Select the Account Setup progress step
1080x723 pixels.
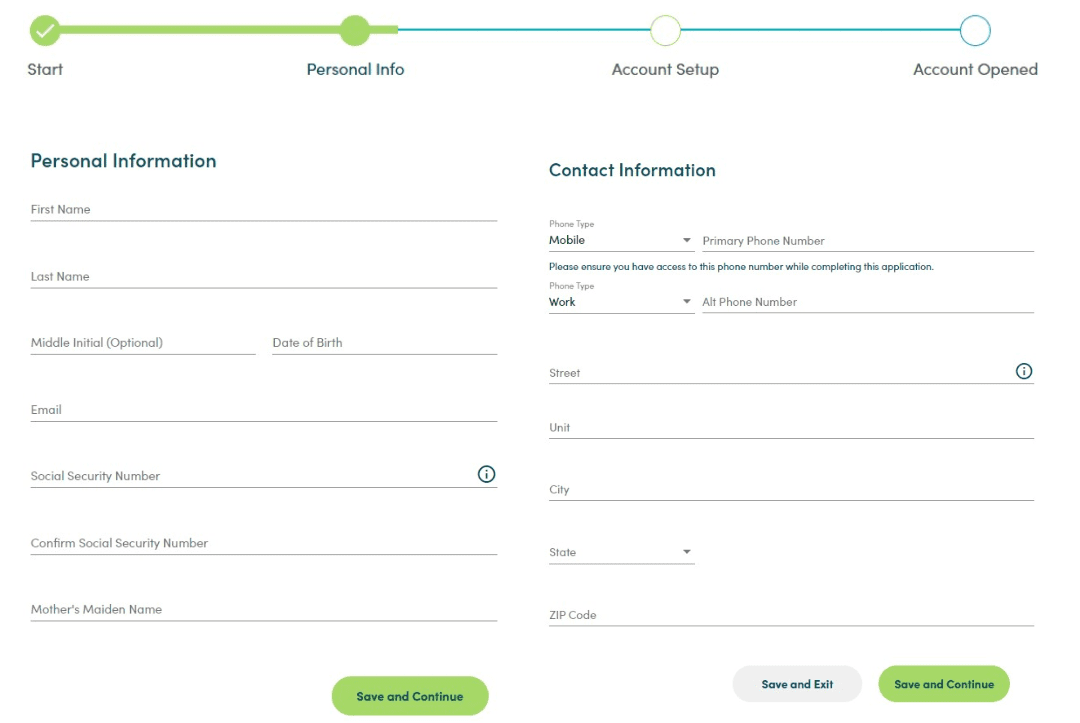pyautogui.click(x=665, y=31)
